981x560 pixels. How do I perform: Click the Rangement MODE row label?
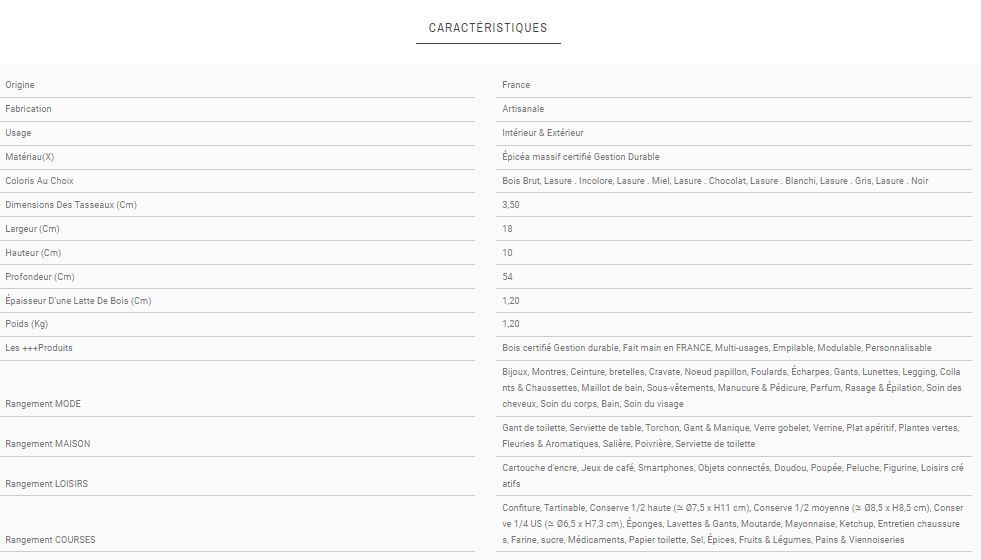[43, 404]
